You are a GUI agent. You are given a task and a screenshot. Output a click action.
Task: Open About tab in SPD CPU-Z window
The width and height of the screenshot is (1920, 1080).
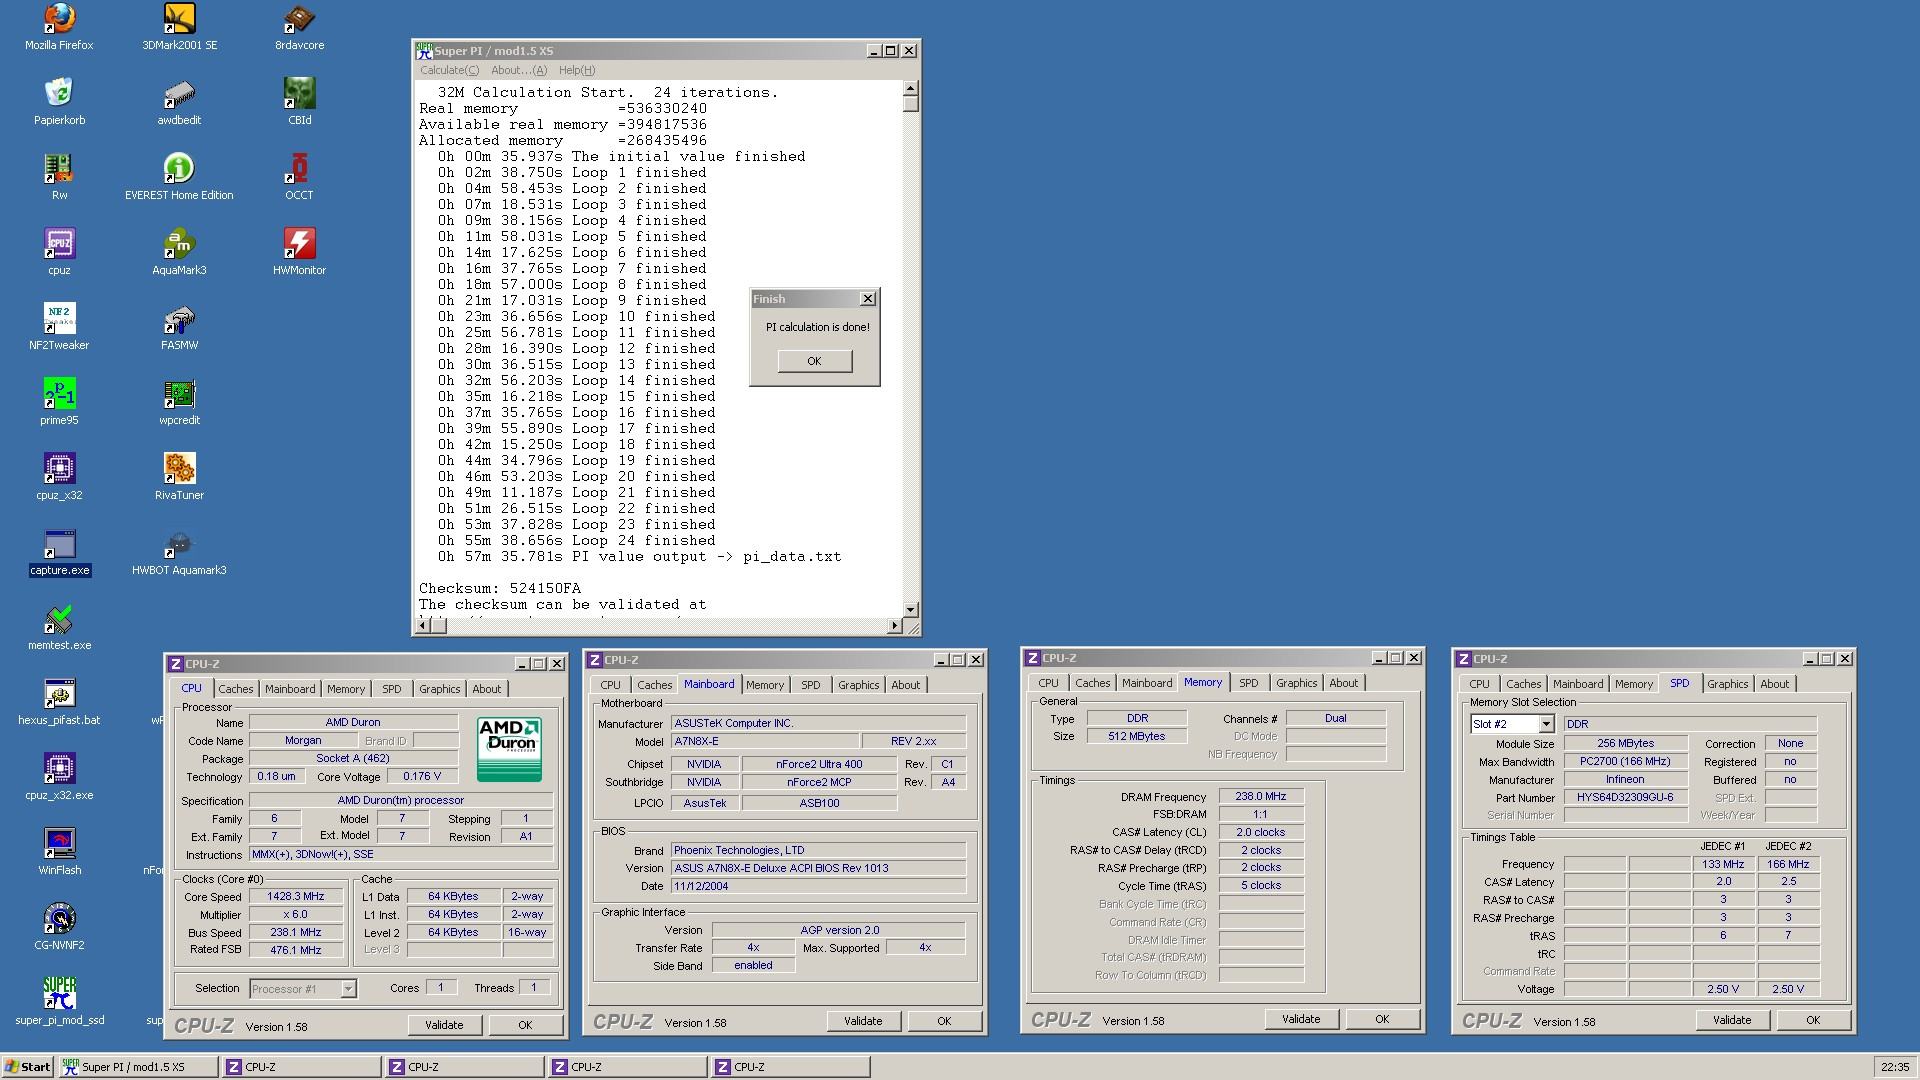click(1775, 684)
